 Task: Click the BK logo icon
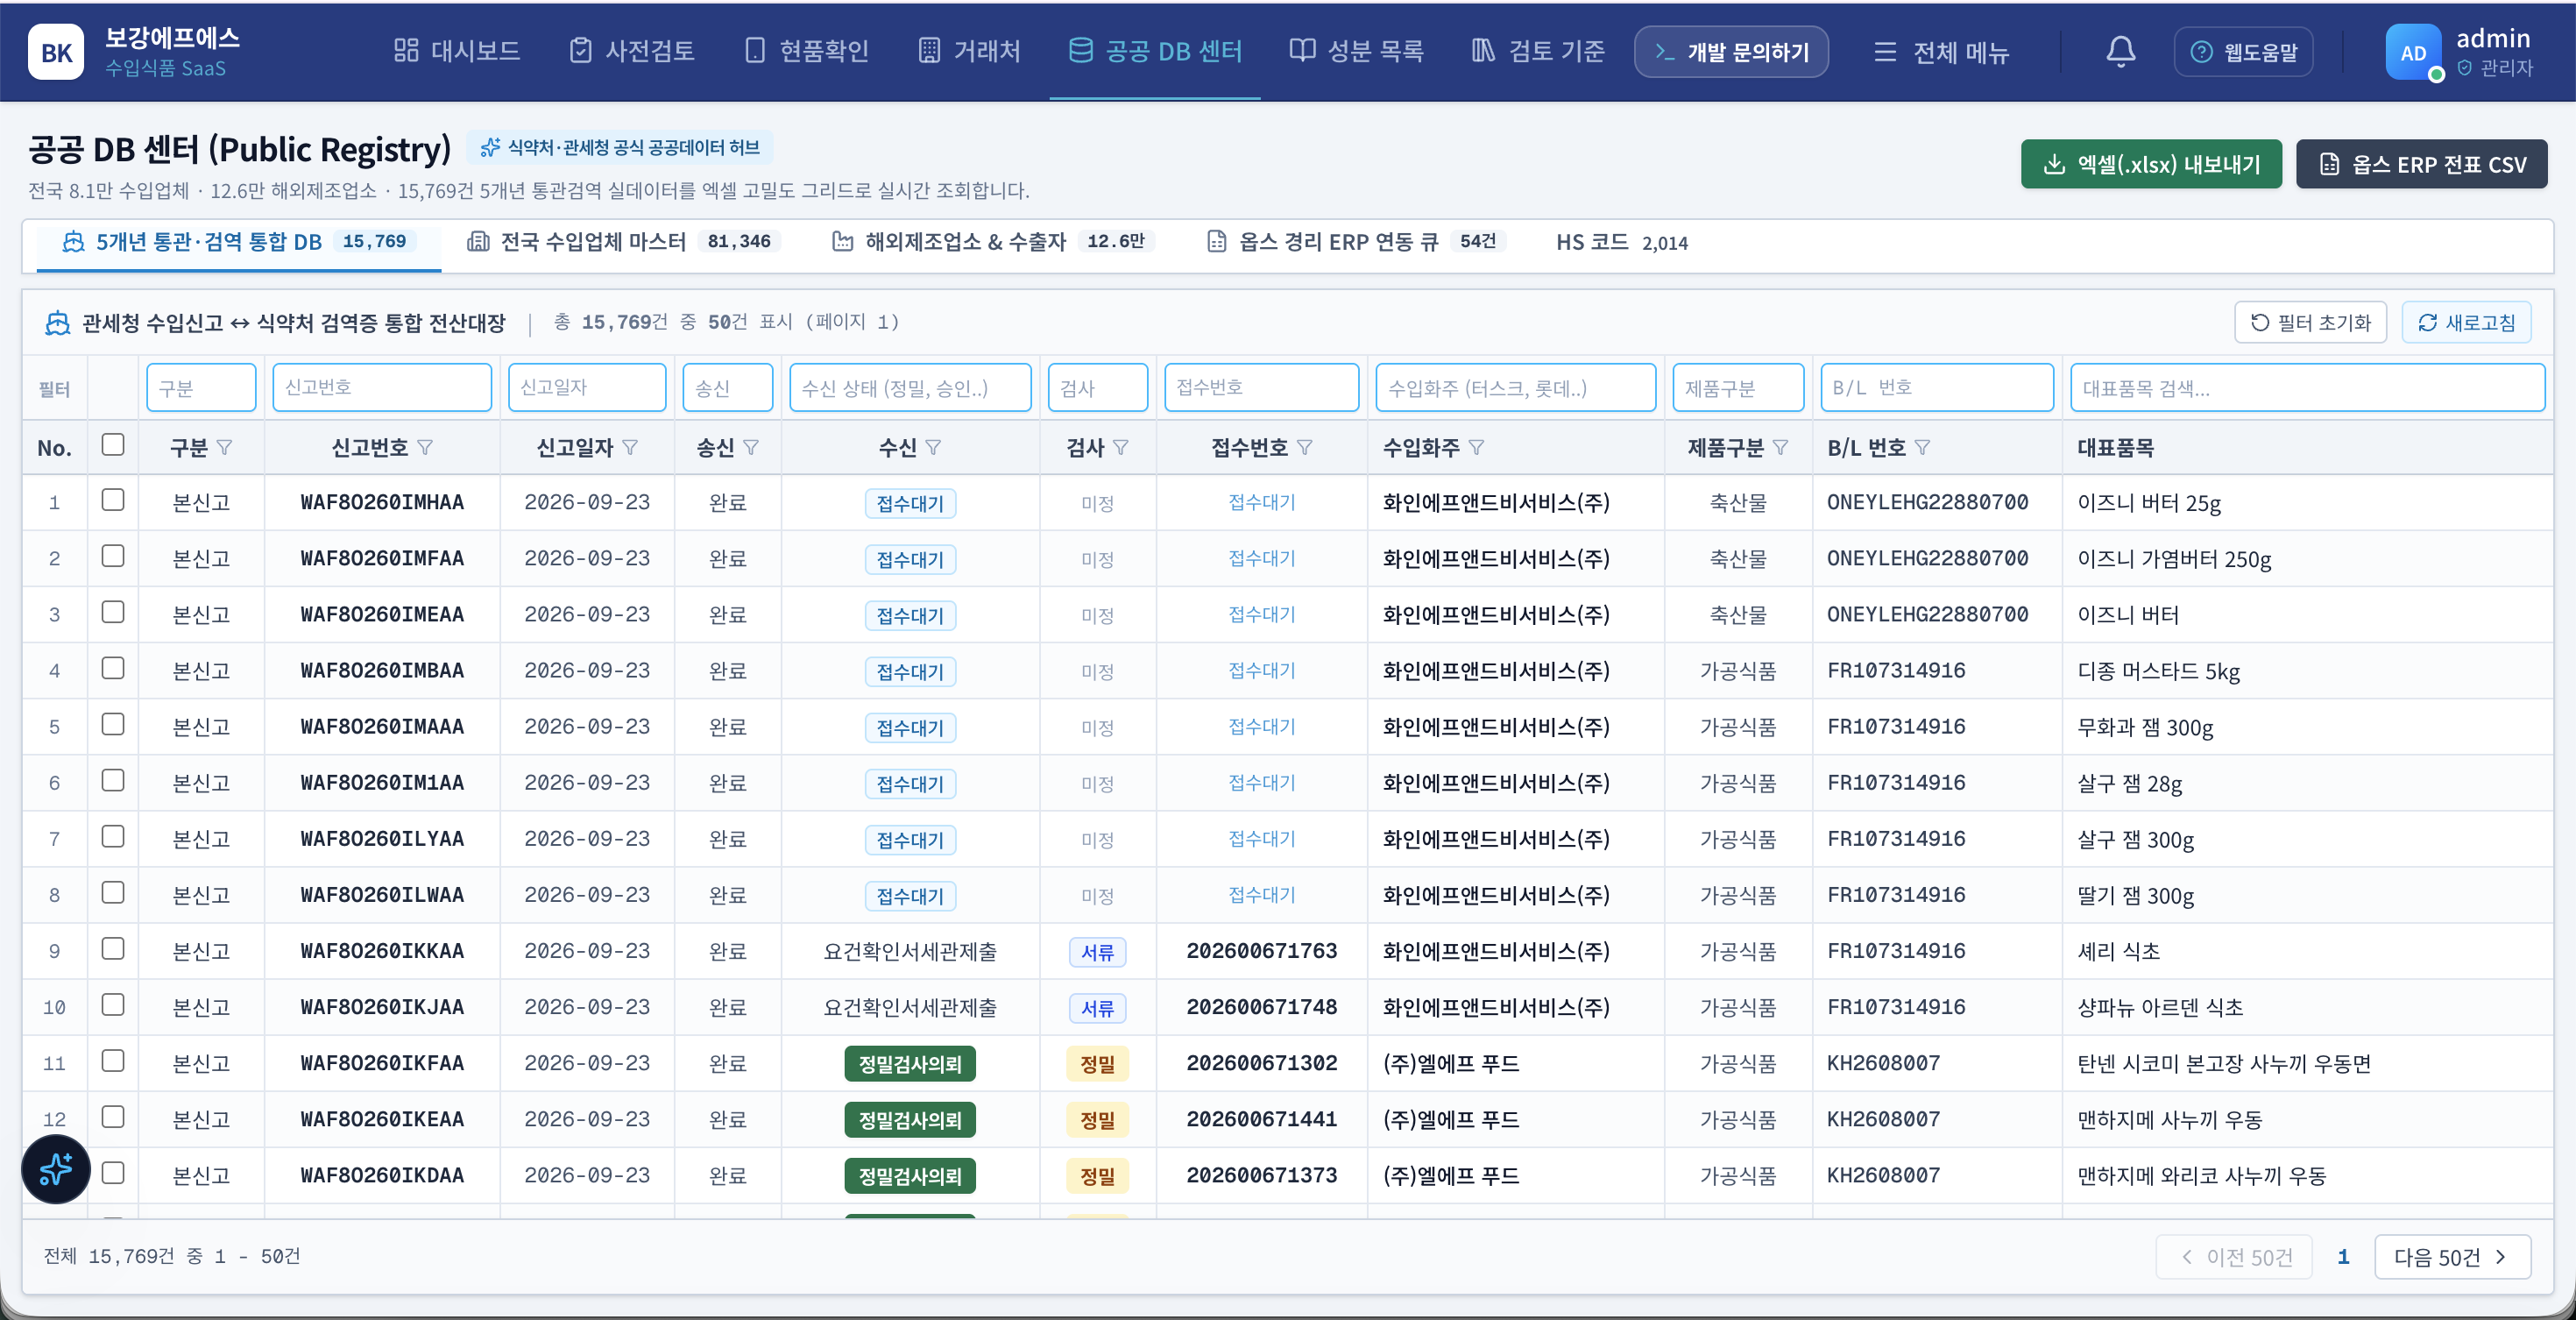tap(56, 52)
